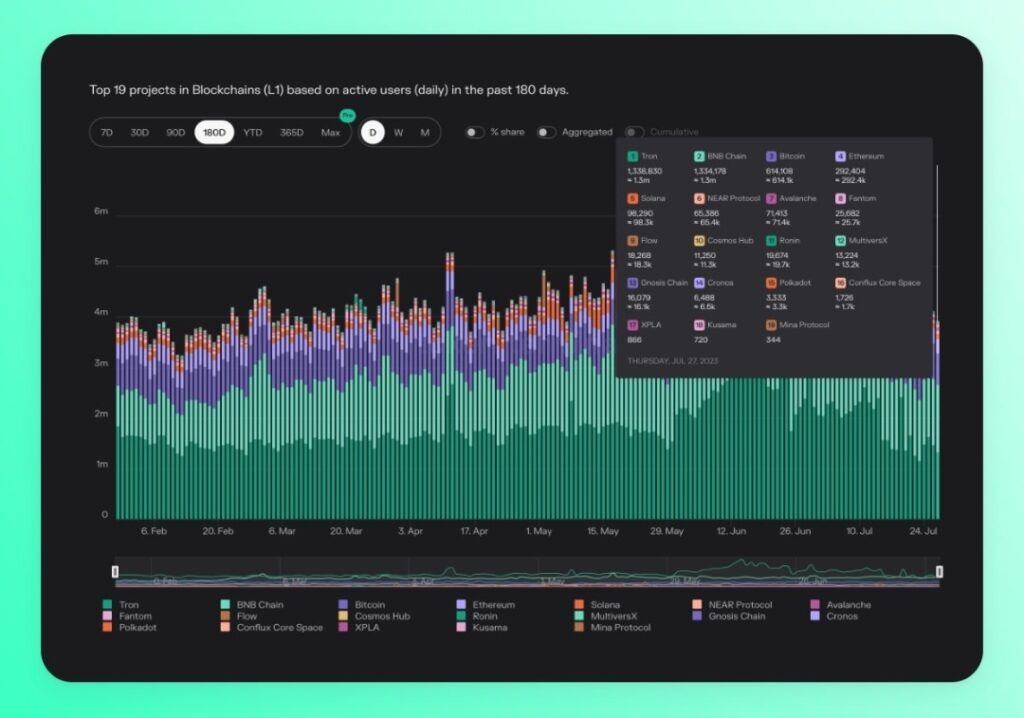1024x718 pixels.
Task: Click rank badge beside Gnosis Chain in tooltip
Action: (x=632, y=283)
